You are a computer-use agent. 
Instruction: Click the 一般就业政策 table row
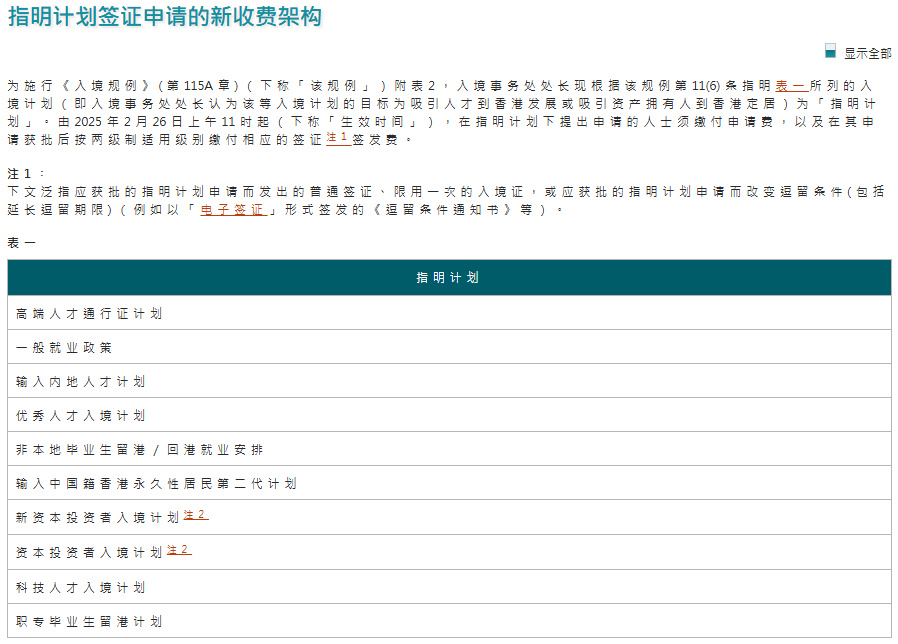(x=64, y=348)
